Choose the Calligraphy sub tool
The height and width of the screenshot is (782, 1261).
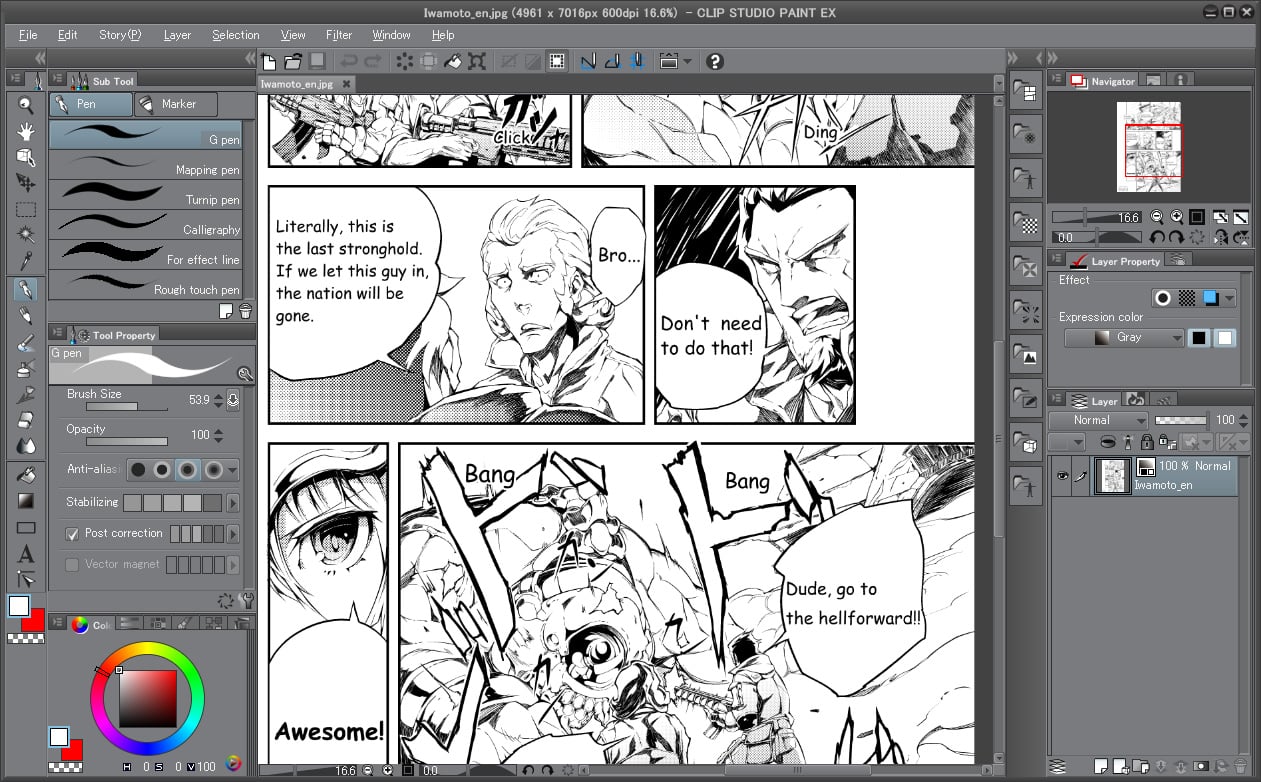coord(145,225)
